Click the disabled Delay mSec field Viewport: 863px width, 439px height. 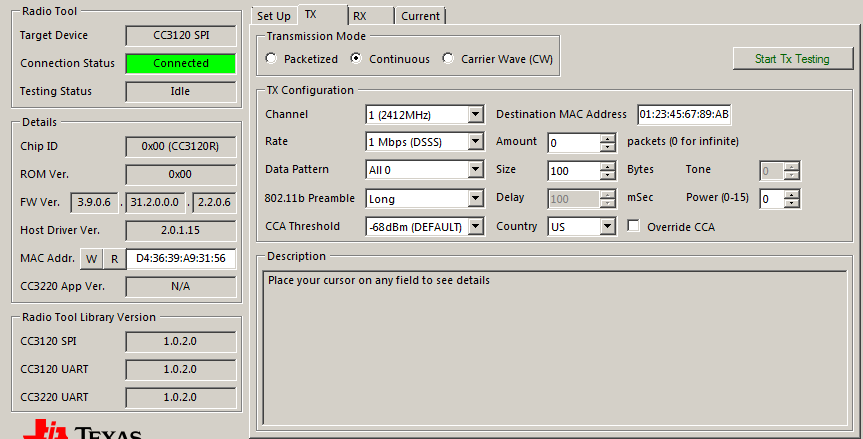(x=573, y=199)
